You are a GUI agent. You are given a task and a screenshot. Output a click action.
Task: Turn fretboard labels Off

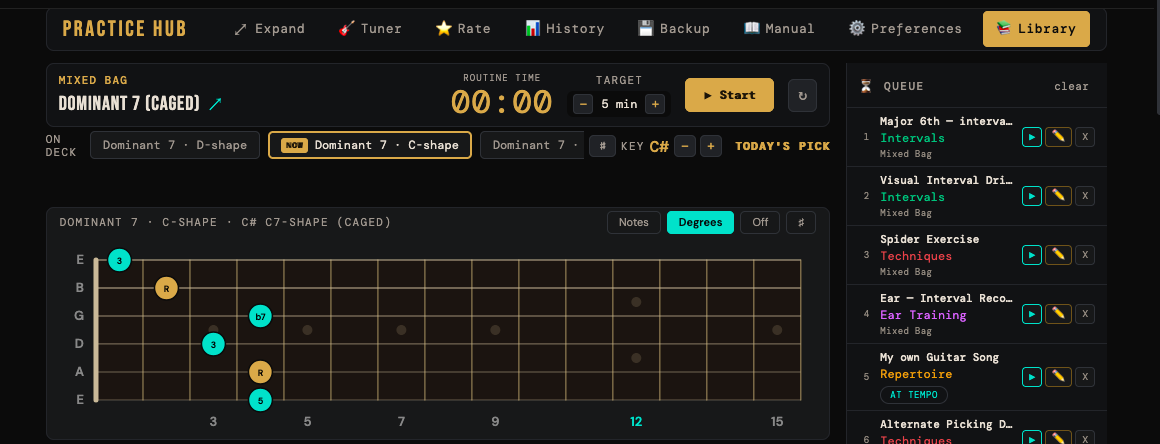tap(760, 222)
